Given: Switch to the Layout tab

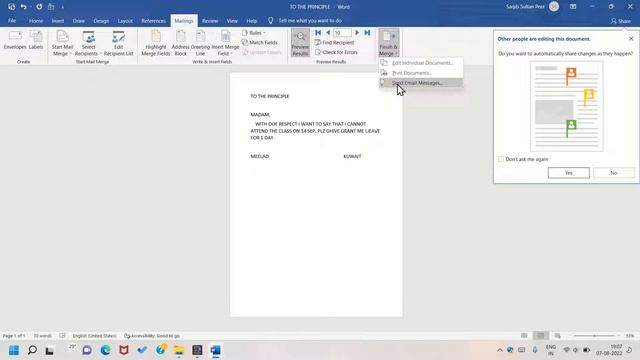Looking at the screenshot, I should [x=125, y=21].
